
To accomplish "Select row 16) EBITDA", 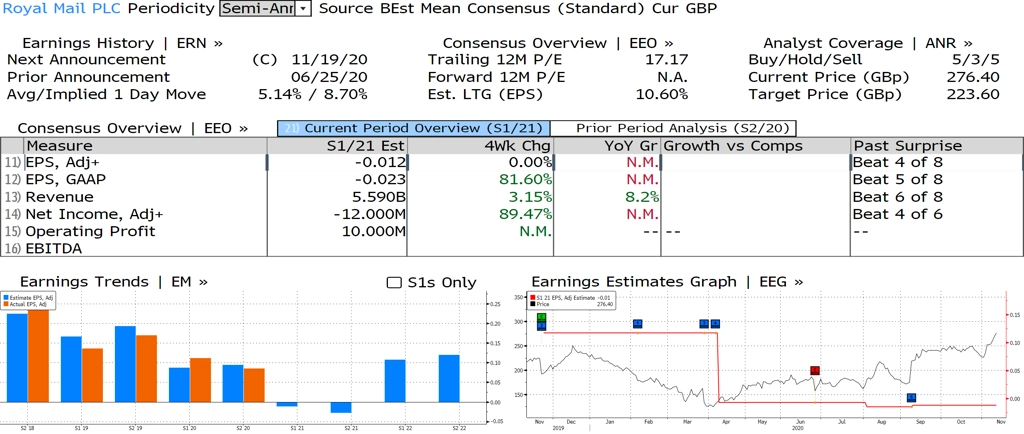I will click(x=512, y=248).
